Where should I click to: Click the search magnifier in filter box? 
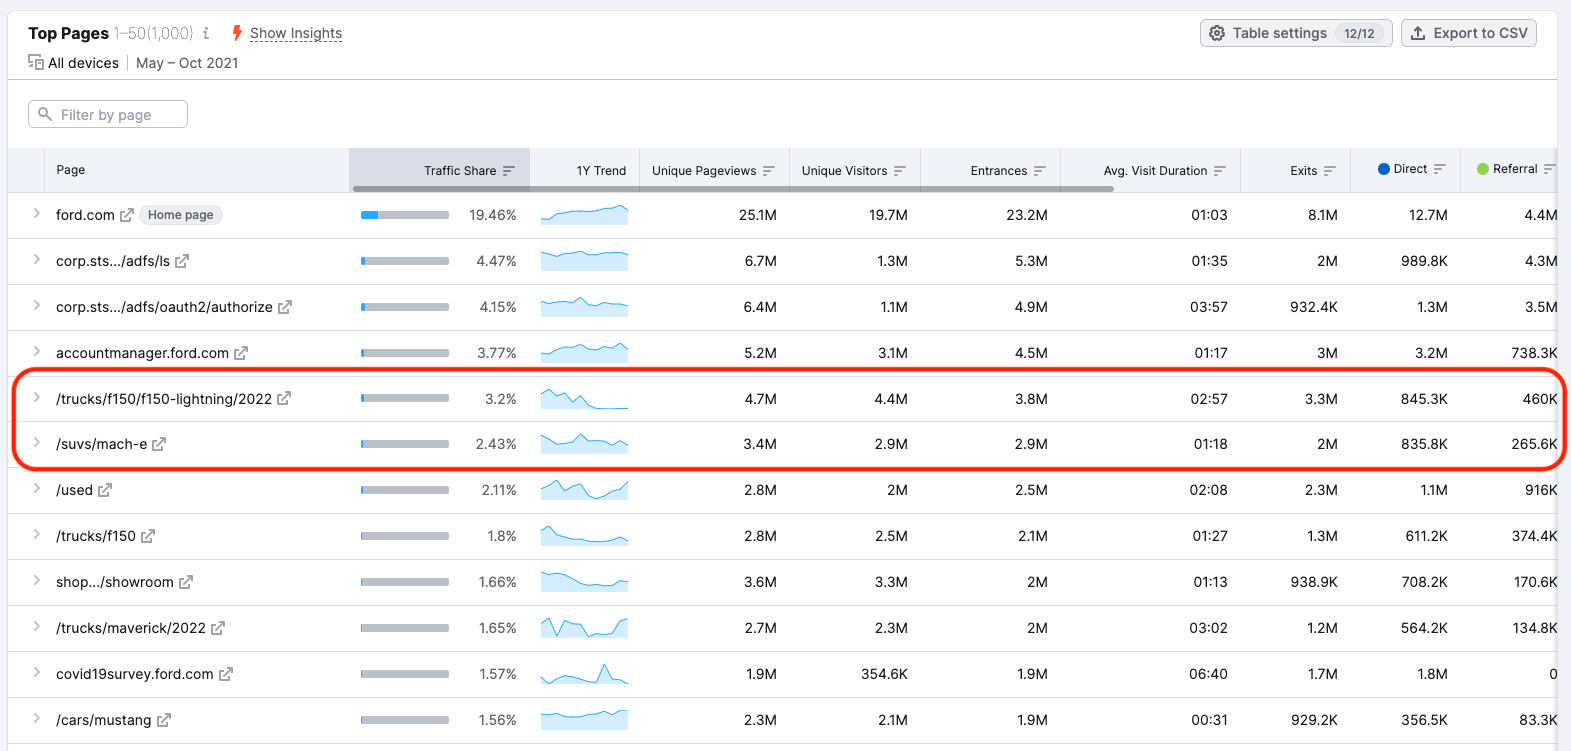pos(45,114)
